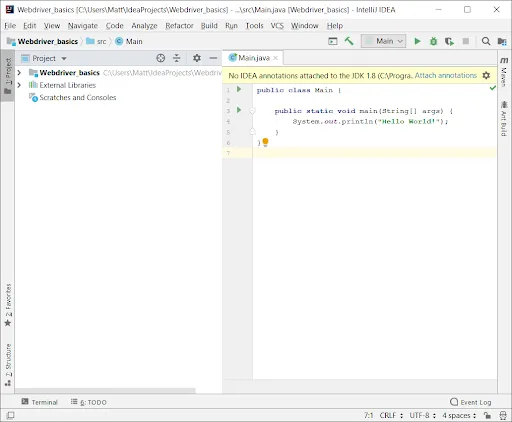Open the Navigate menu
This screenshot has height=422, width=512.
click(83, 26)
